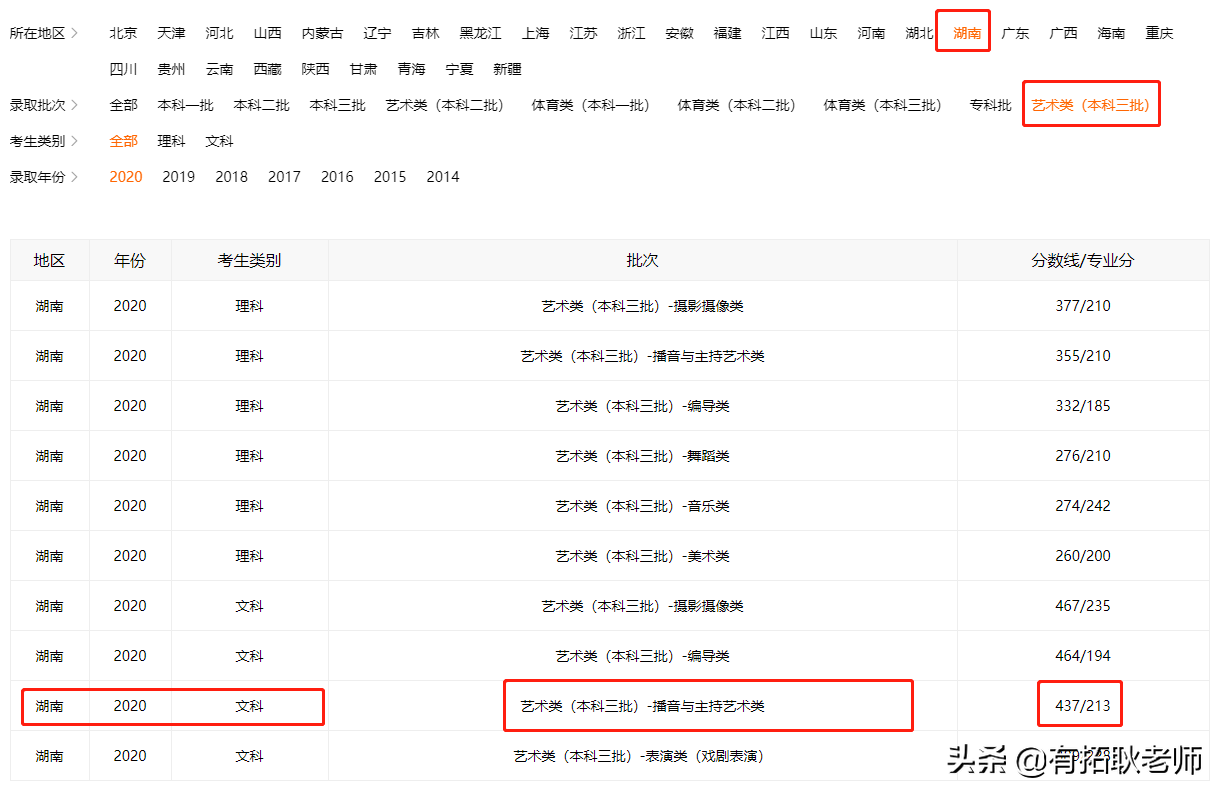
Task: Click the highlighted score 437/213
Action: click(x=1079, y=704)
